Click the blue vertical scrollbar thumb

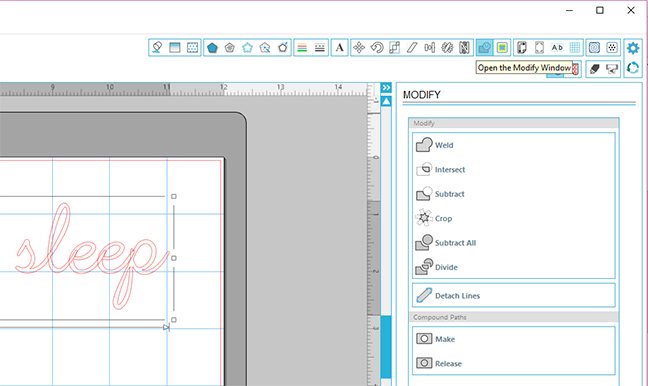(x=386, y=346)
